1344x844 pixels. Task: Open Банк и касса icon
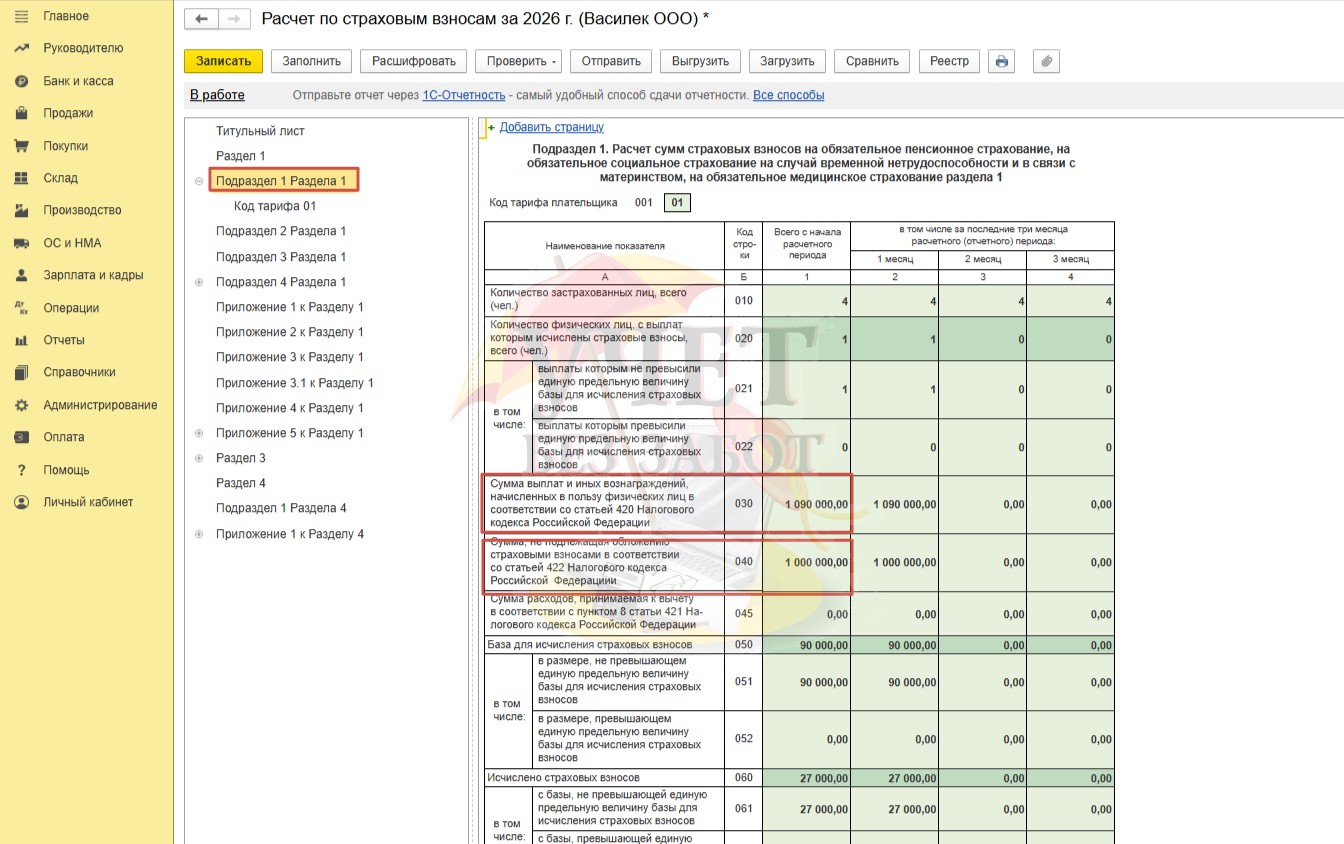[21, 81]
